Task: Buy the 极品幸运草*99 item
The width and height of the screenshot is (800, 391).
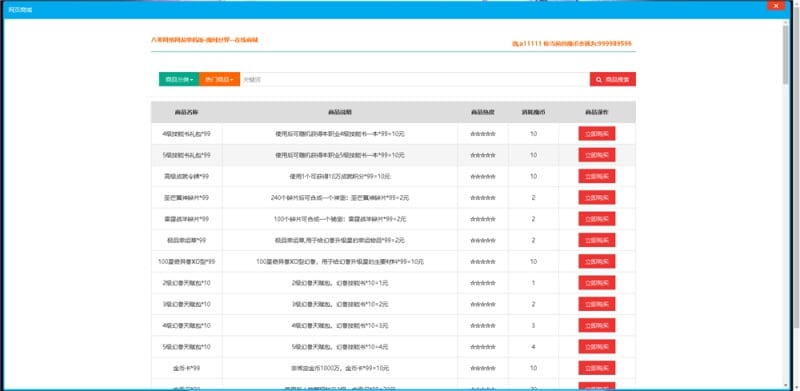Action: (596, 240)
